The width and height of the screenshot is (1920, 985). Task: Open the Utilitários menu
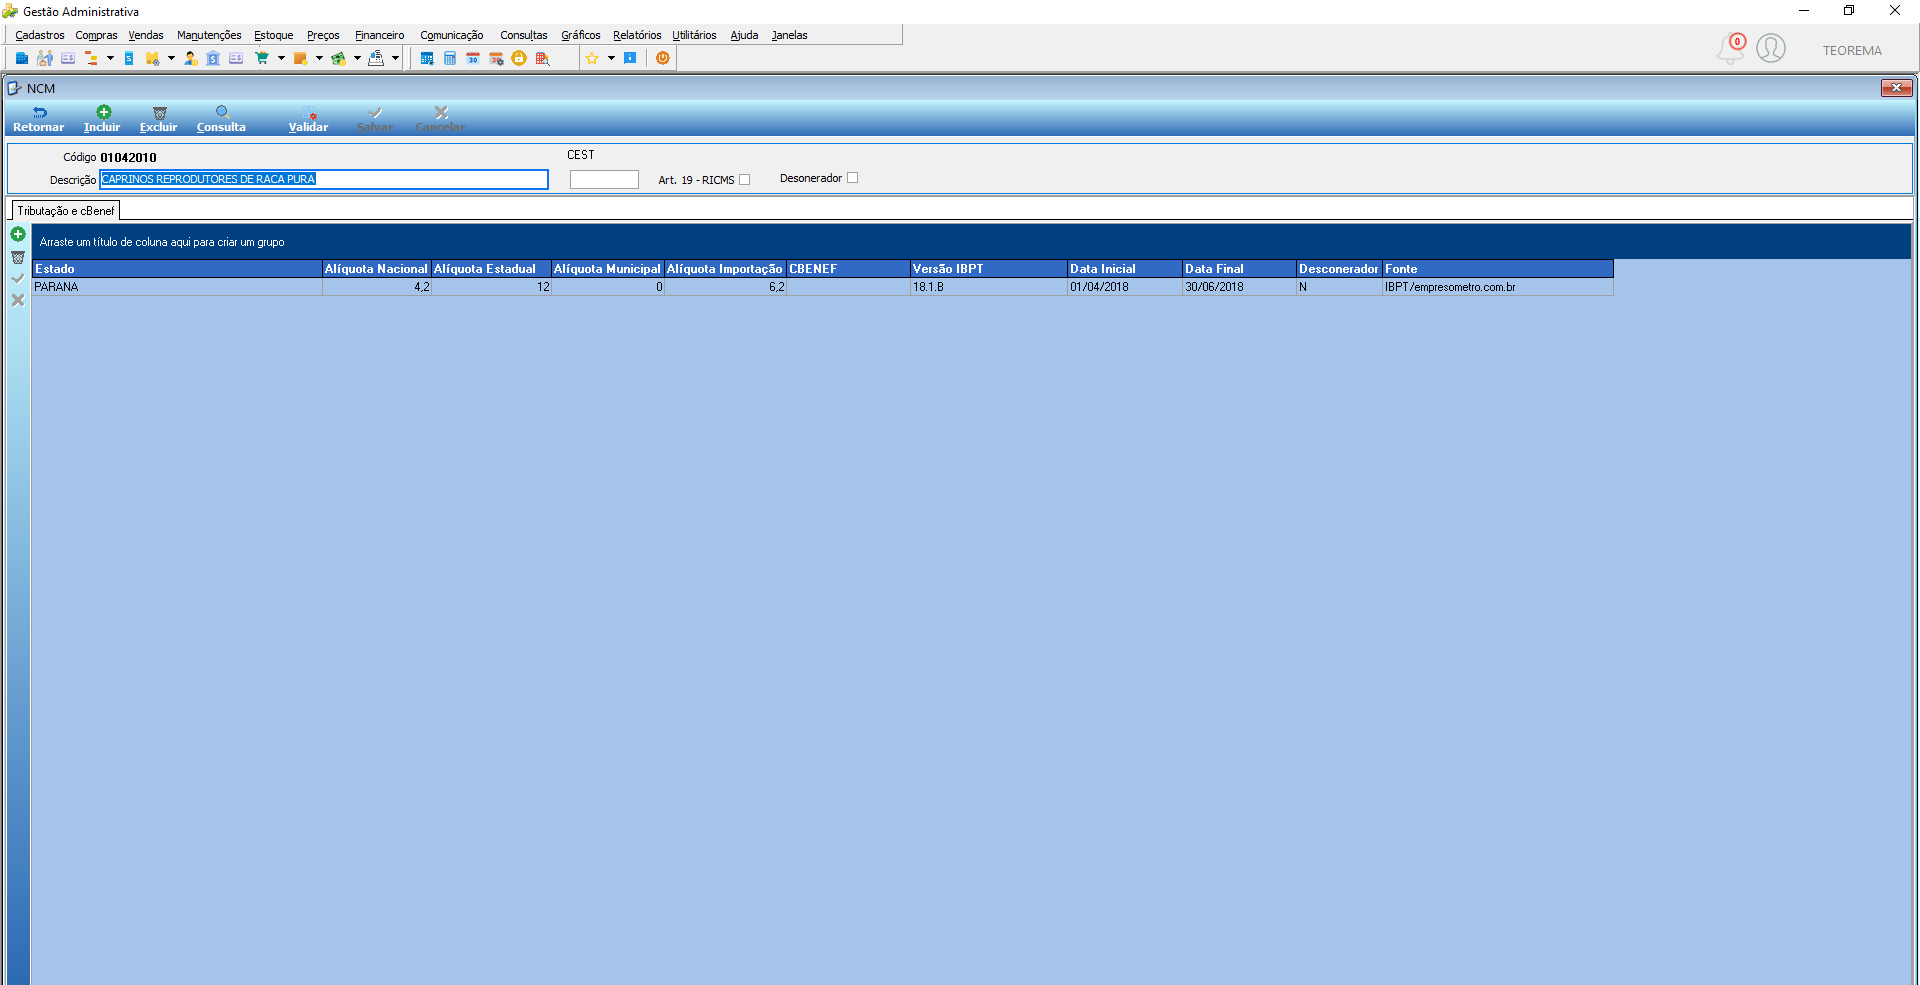(694, 35)
